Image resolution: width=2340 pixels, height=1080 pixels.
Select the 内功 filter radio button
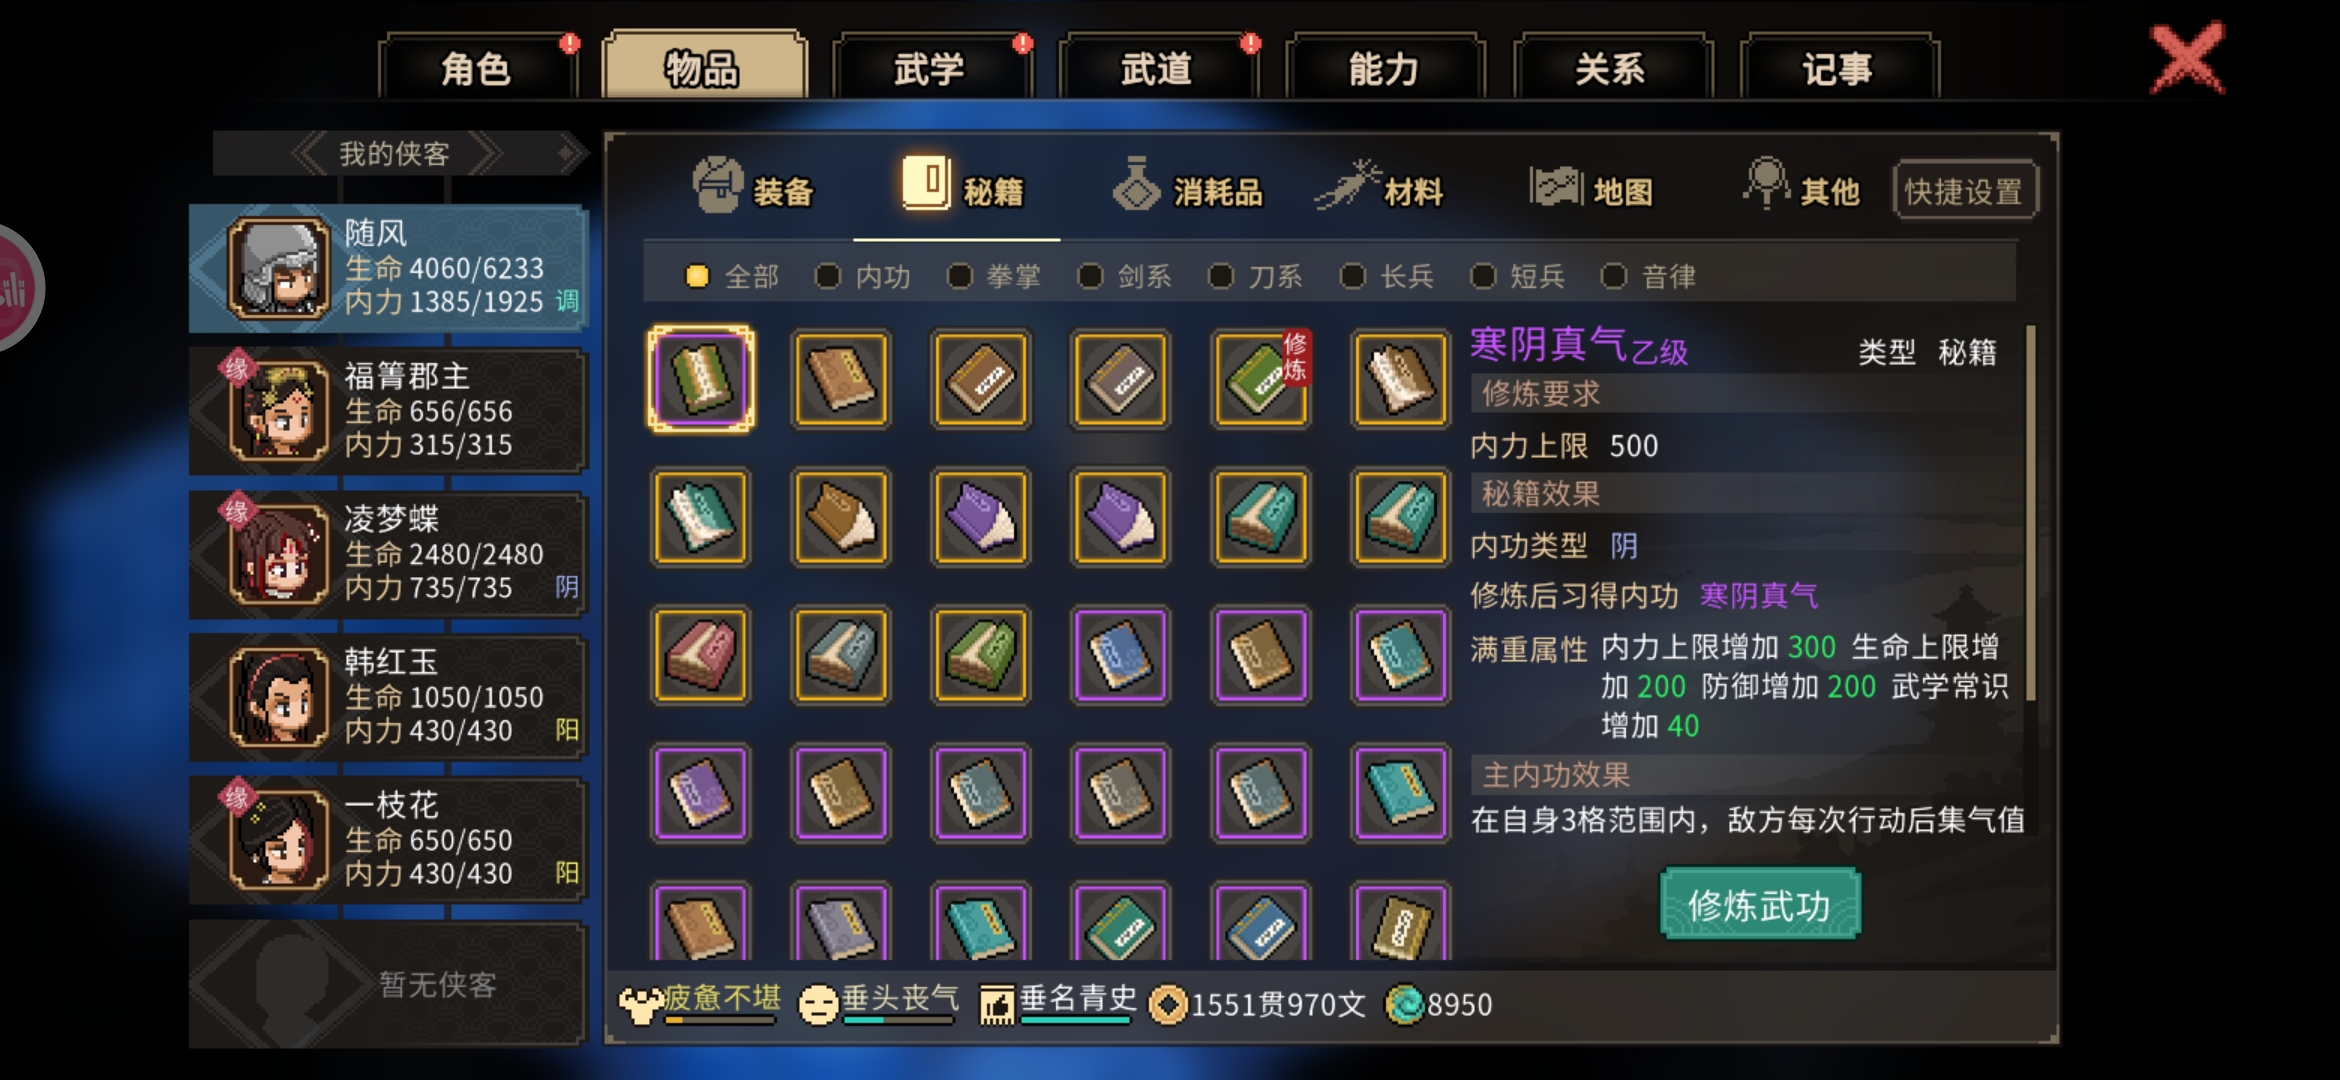coord(828,276)
